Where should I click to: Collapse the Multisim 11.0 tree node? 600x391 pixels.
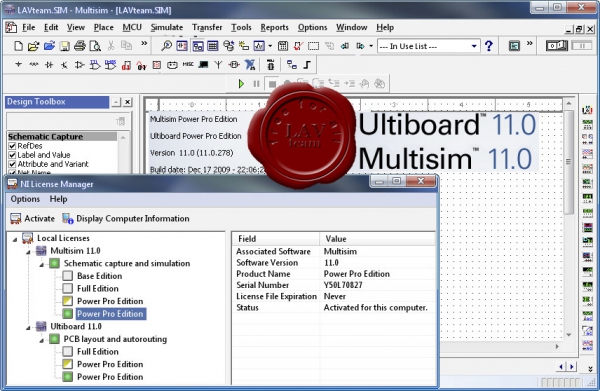pyautogui.click(x=28, y=252)
